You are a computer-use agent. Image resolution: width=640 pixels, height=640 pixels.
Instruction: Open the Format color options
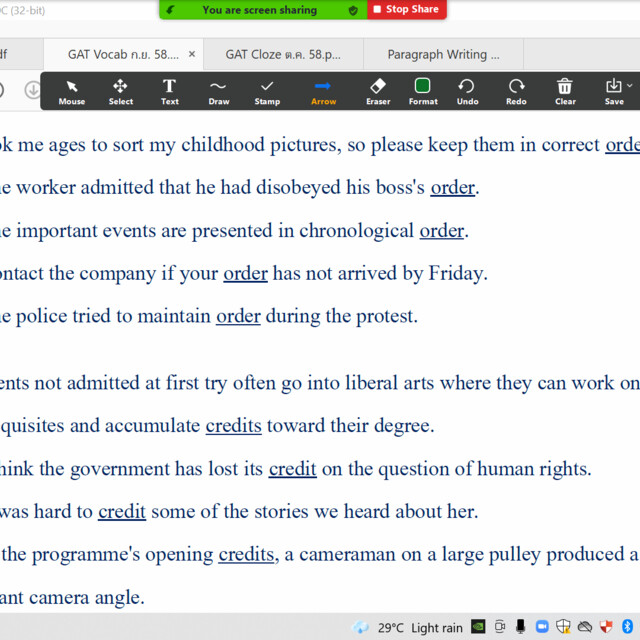click(423, 92)
